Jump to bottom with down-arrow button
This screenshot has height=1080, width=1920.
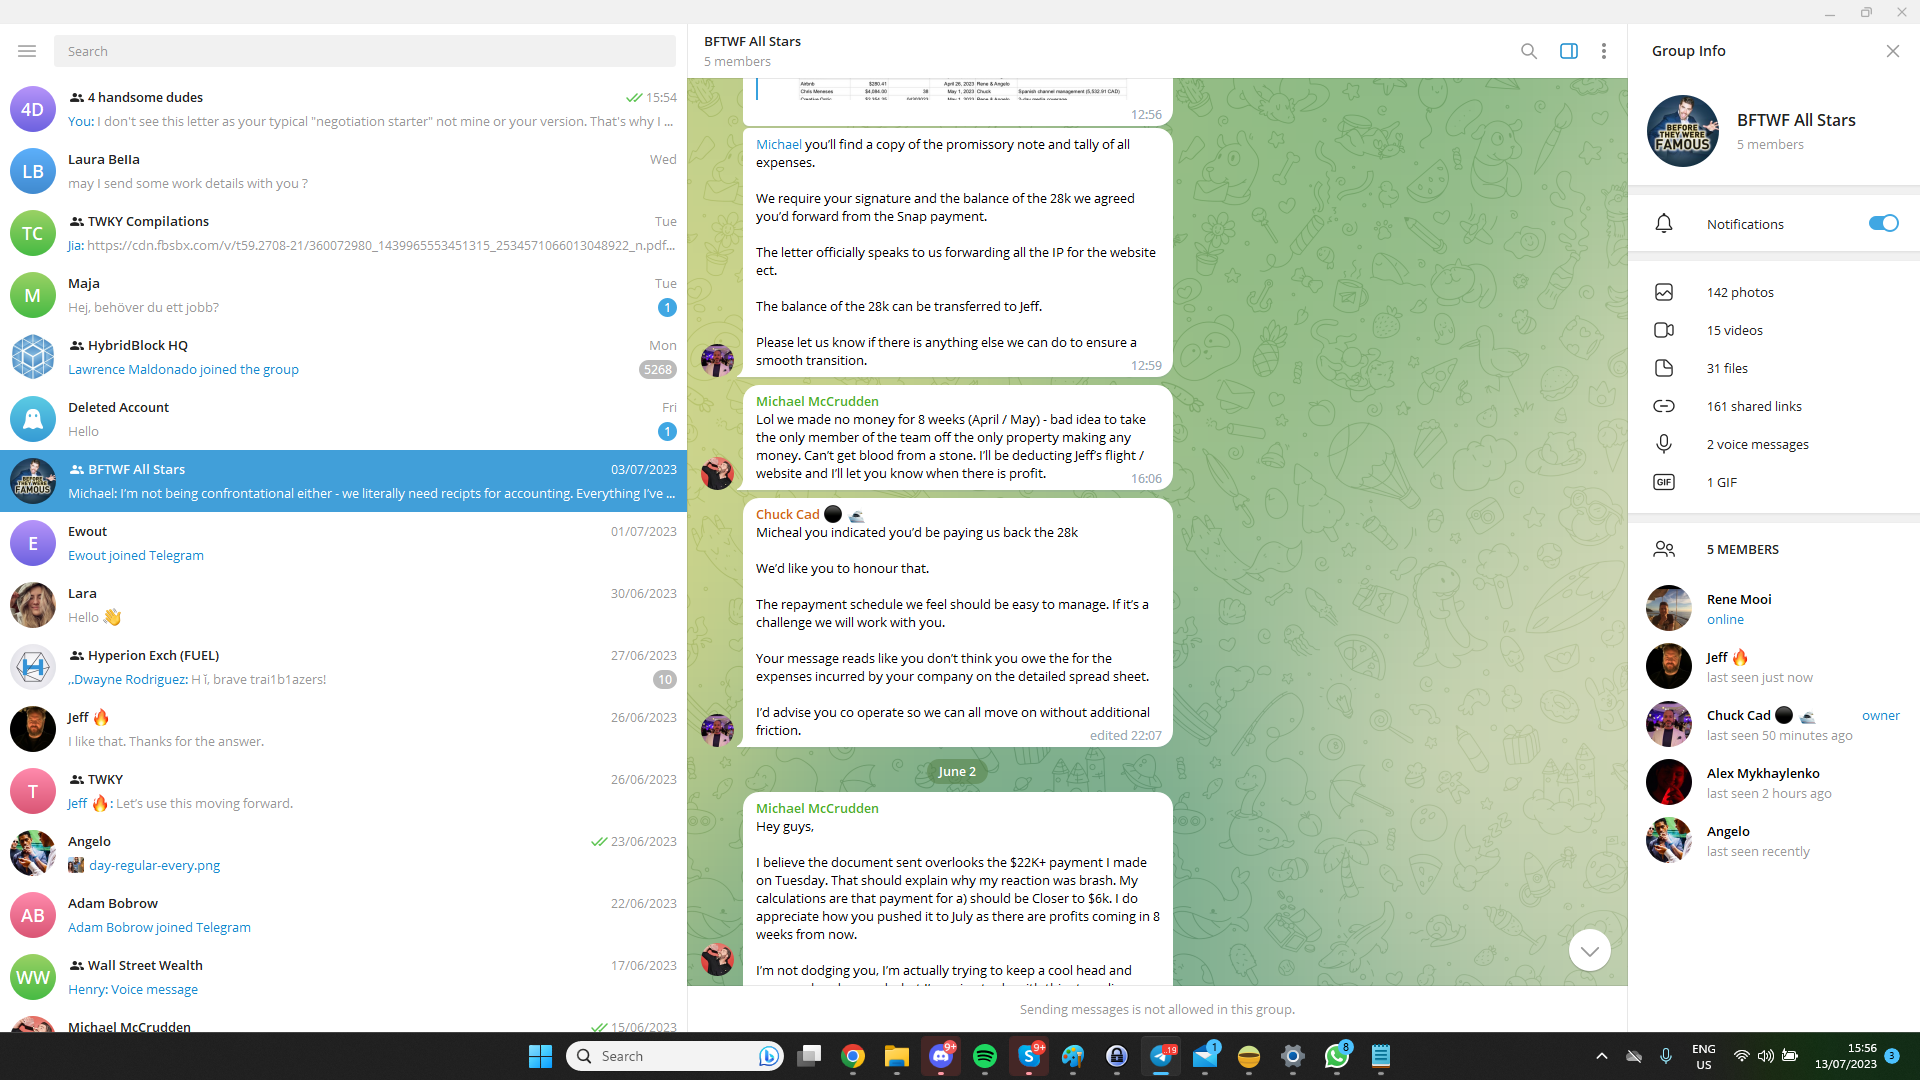pyautogui.click(x=1589, y=950)
